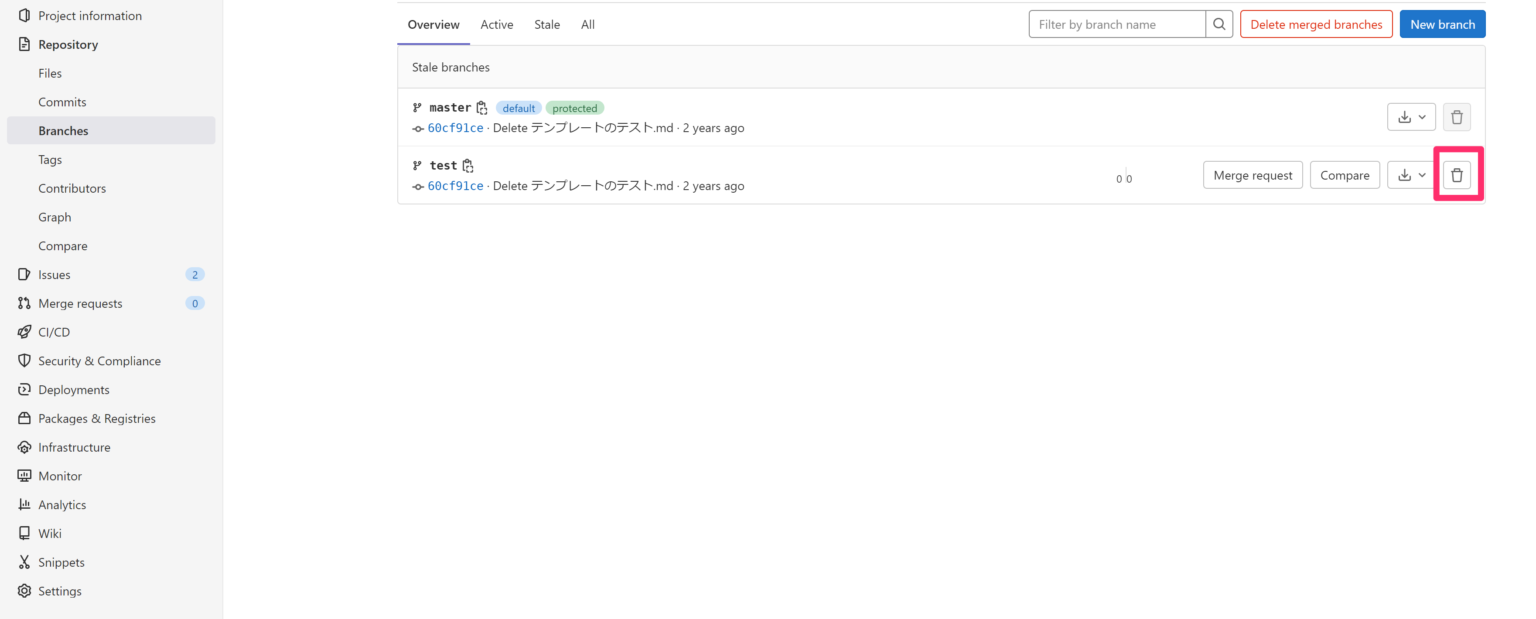
Task: Click Delete merged branches
Action: [x=1316, y=23]
